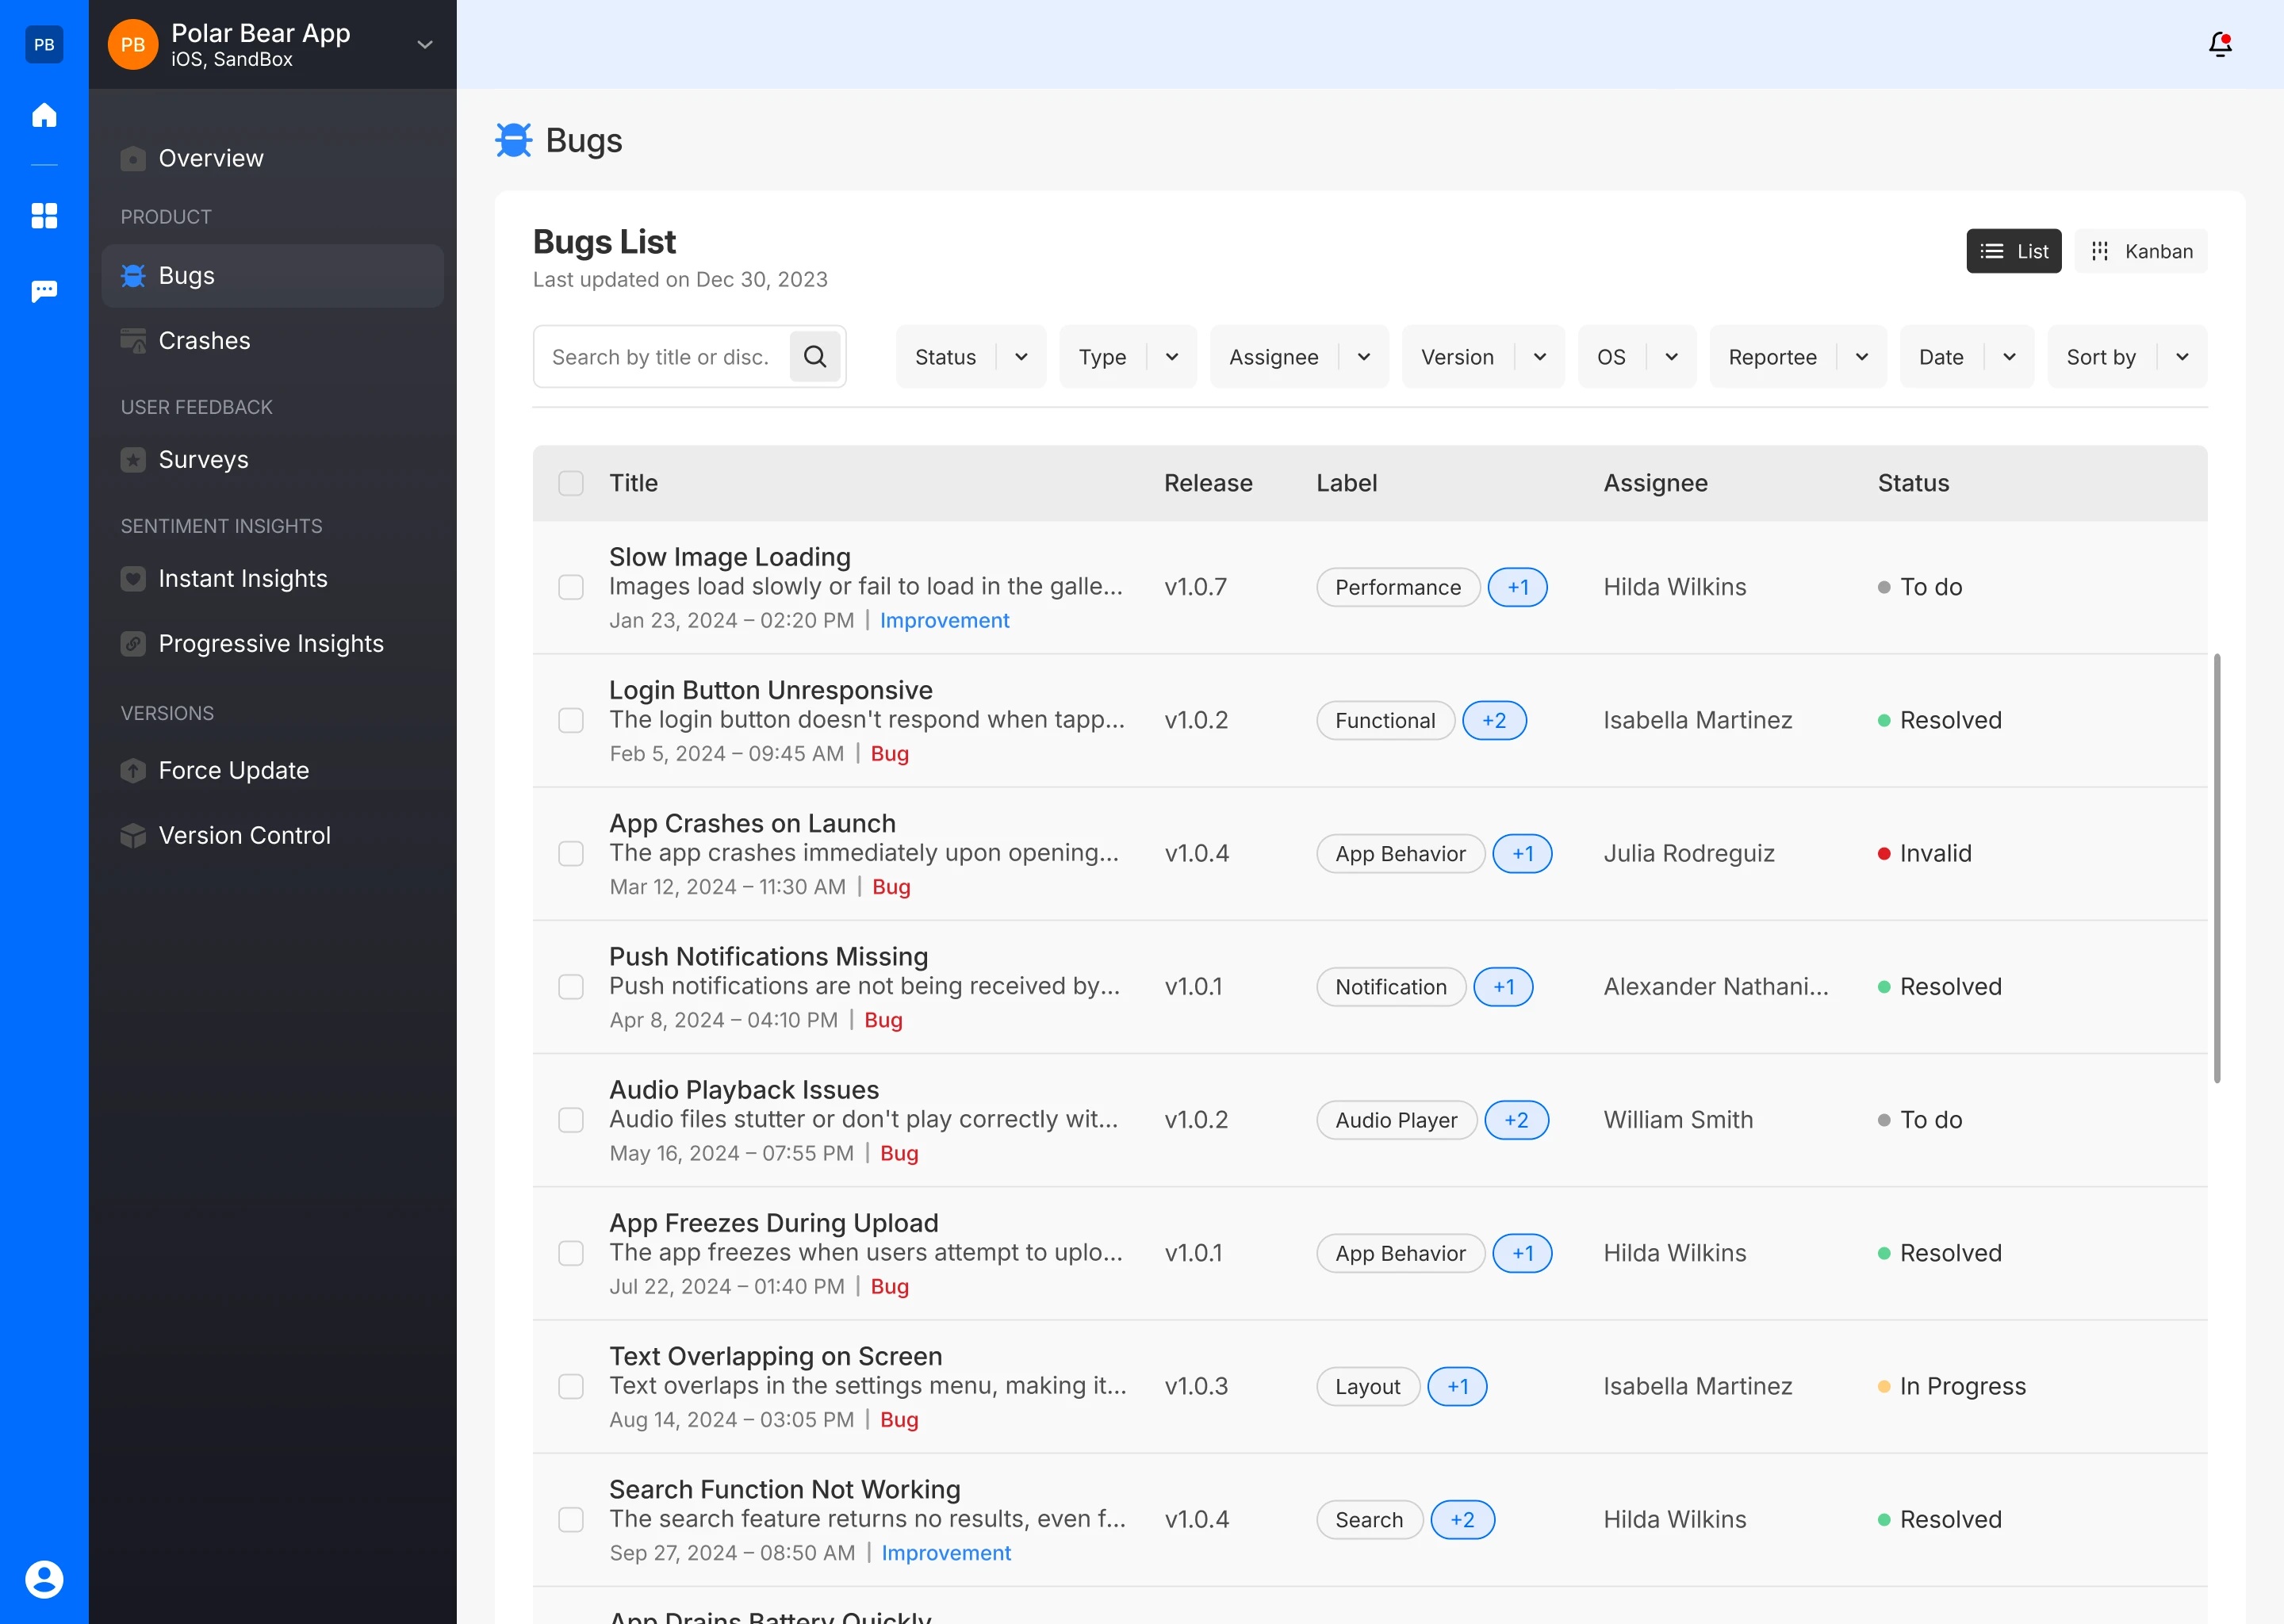Open the chat messages icon in left rail
Image resolution: width=2284 pixels, height=1624 pixels.
point(44,291)
